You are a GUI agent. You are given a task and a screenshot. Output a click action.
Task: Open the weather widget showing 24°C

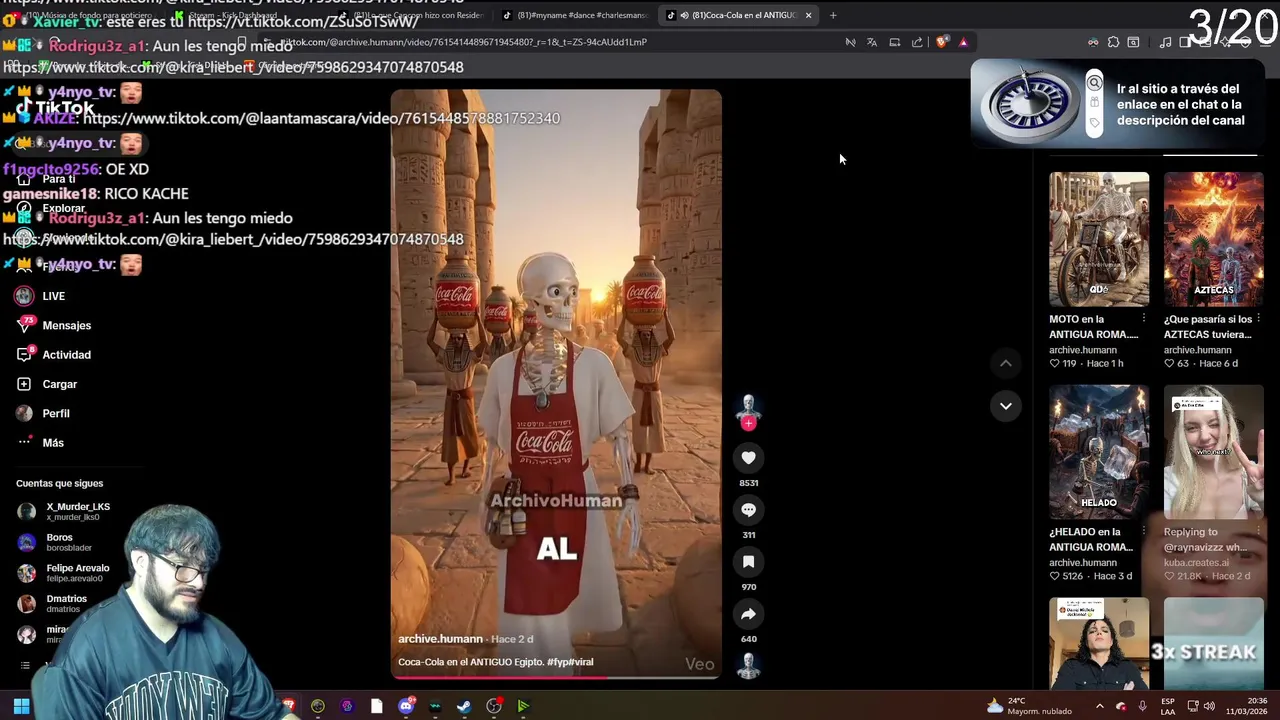(x=1028, y=706)
